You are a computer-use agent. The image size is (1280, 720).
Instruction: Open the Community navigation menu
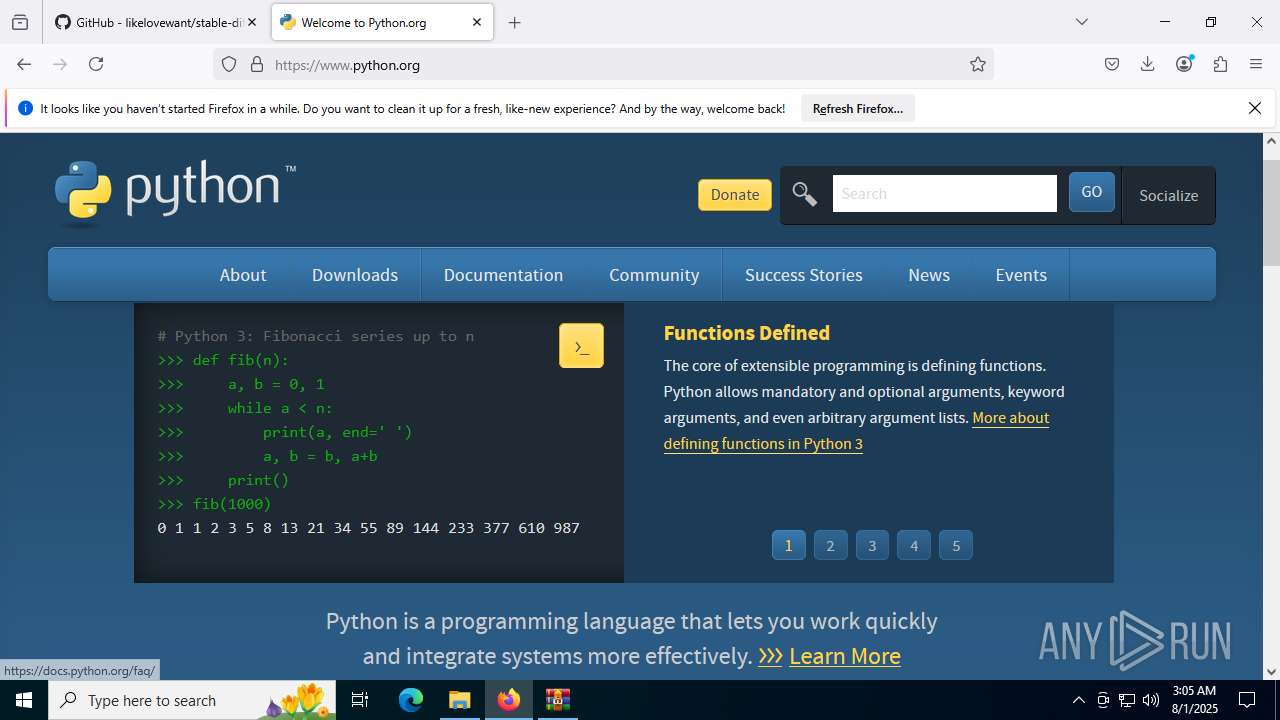click(654, 275)
